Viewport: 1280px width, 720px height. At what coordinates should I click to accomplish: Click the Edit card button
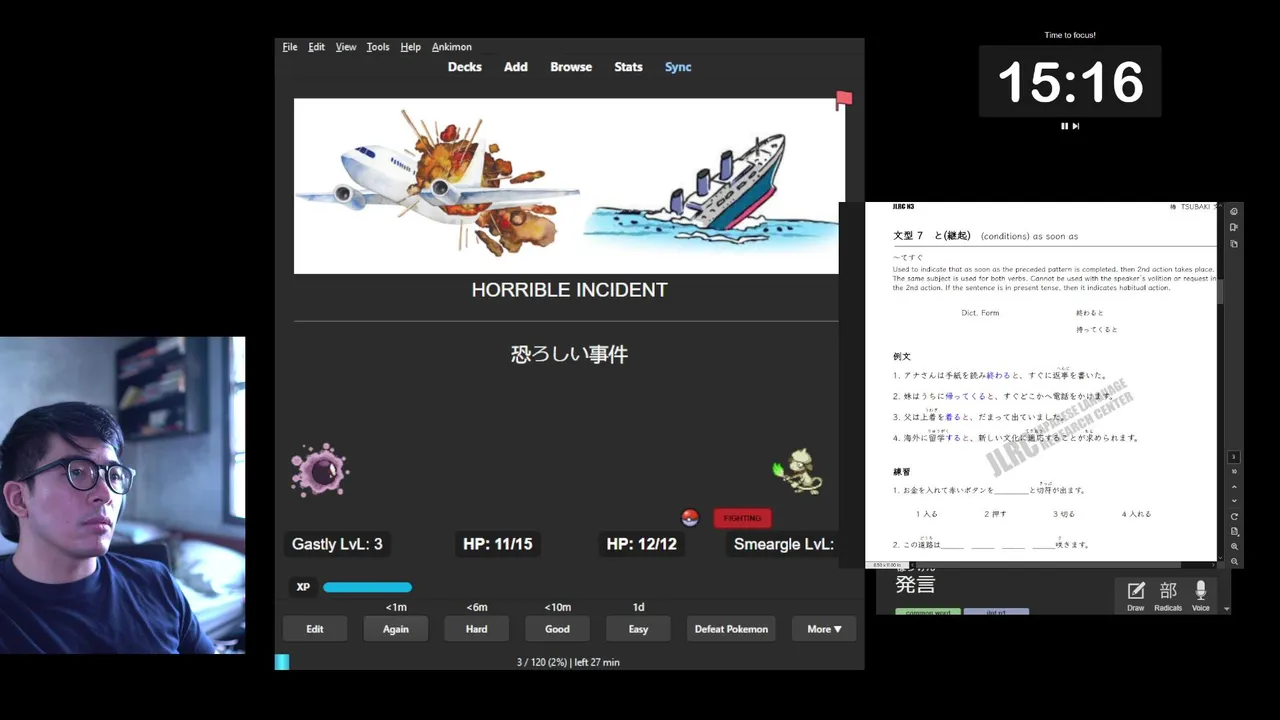(315, 629)
